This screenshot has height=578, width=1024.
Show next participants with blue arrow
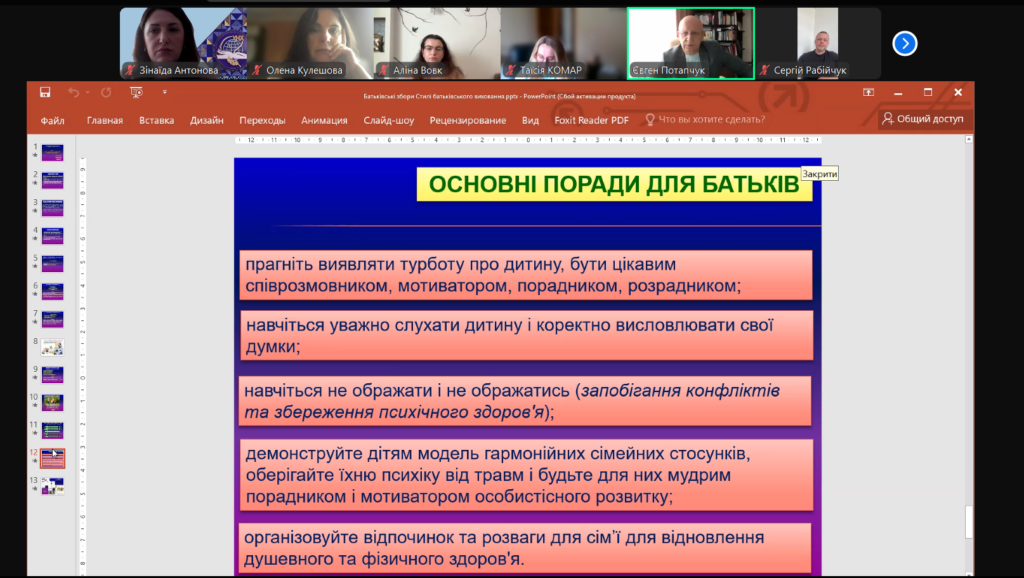tap(904, 43)
